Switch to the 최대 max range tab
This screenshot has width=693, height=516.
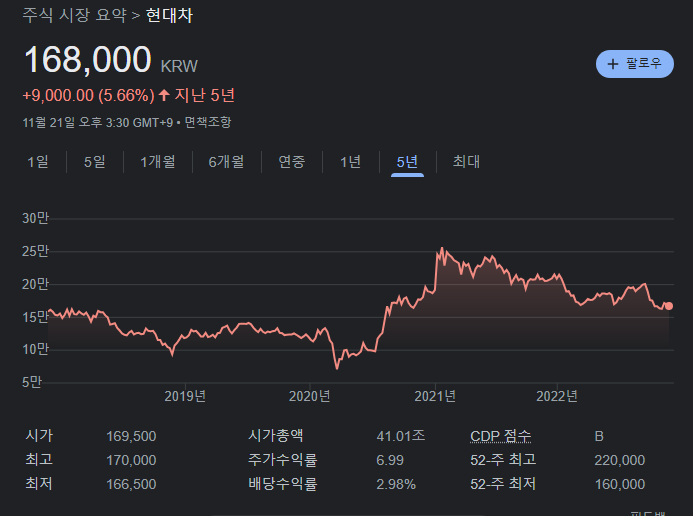click(x=466, y=162)
